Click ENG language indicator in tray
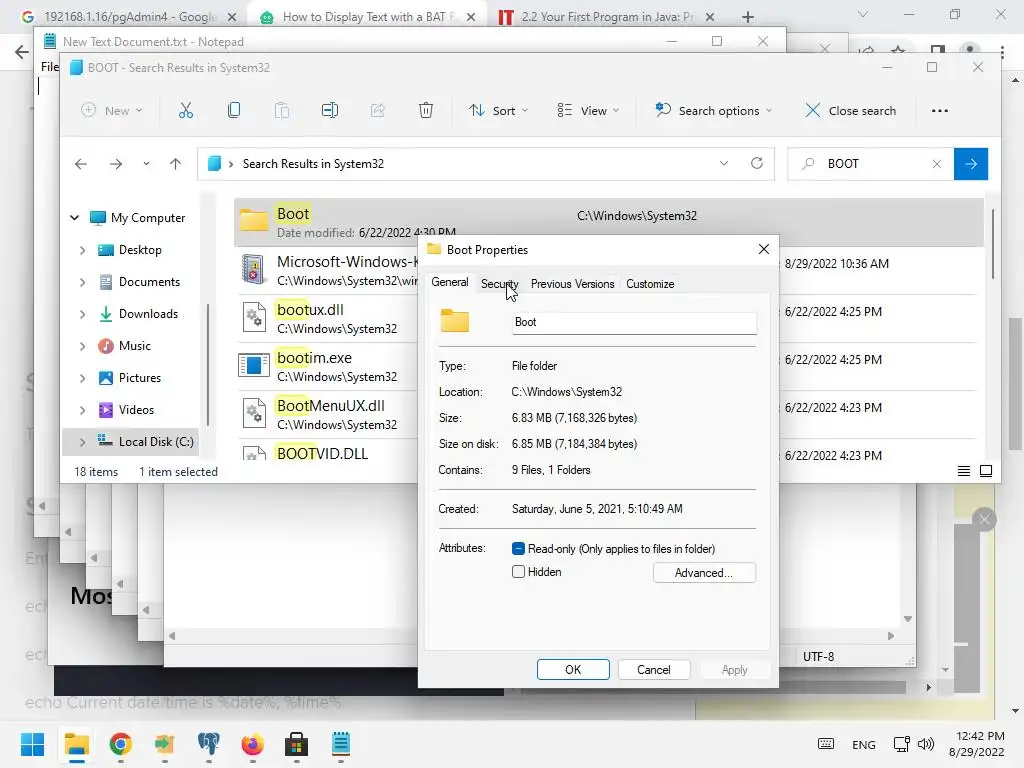 point(863,744)
